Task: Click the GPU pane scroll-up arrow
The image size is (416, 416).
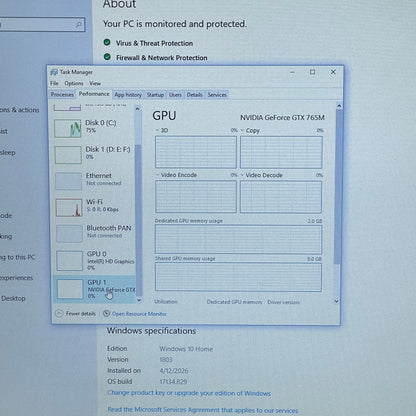Action: coord(339,106)
